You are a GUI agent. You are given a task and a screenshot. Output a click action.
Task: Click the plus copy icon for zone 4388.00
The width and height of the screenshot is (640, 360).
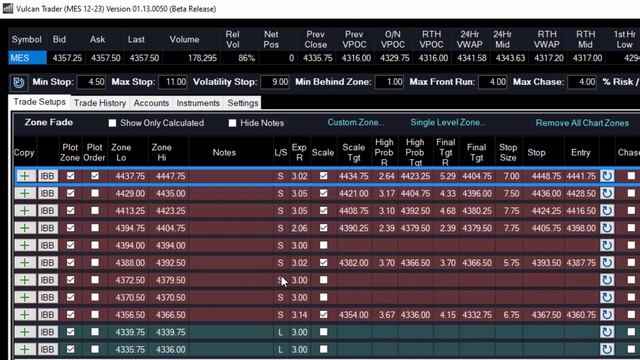pyautogui.click(x=25, y=262)
